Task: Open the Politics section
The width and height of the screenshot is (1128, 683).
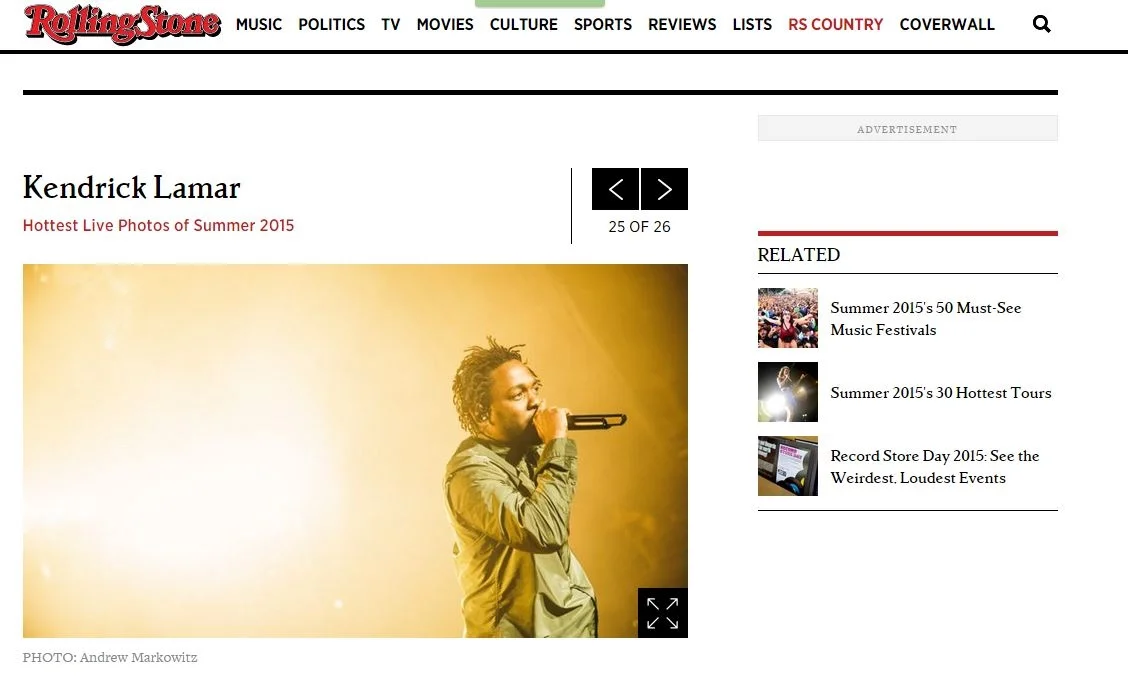Action: 332,24
